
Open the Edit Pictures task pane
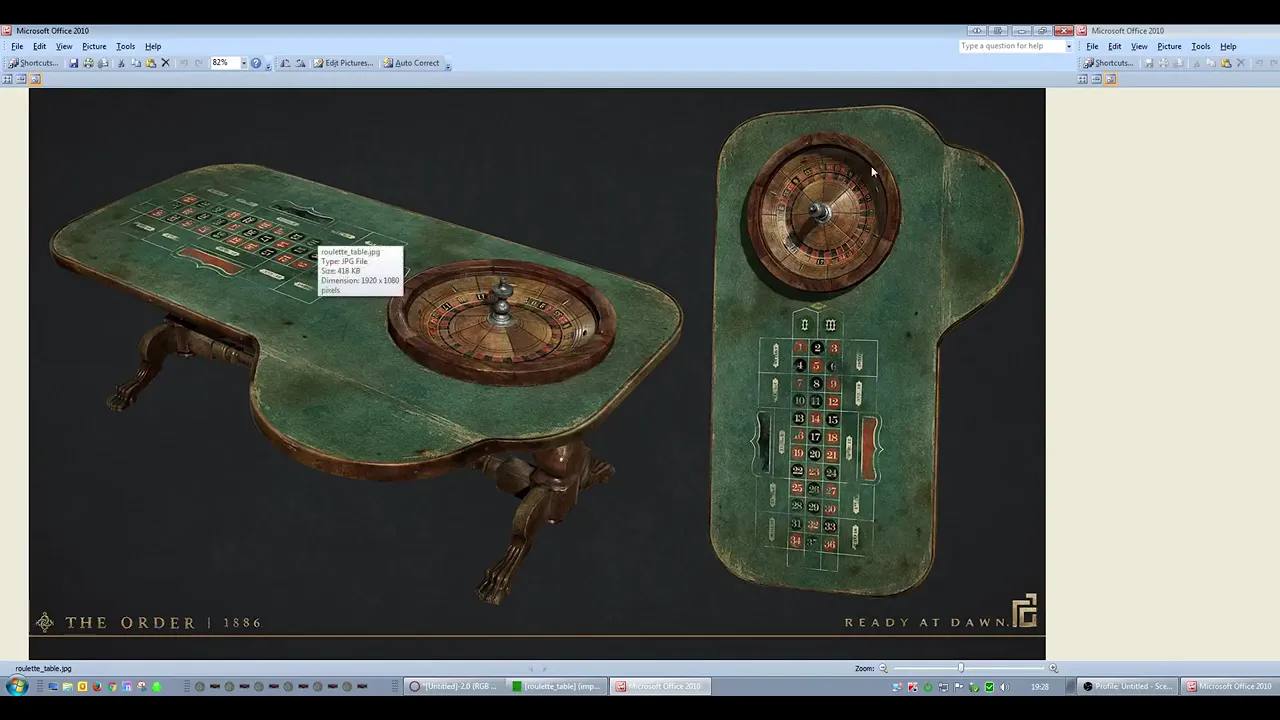[343, 63]
